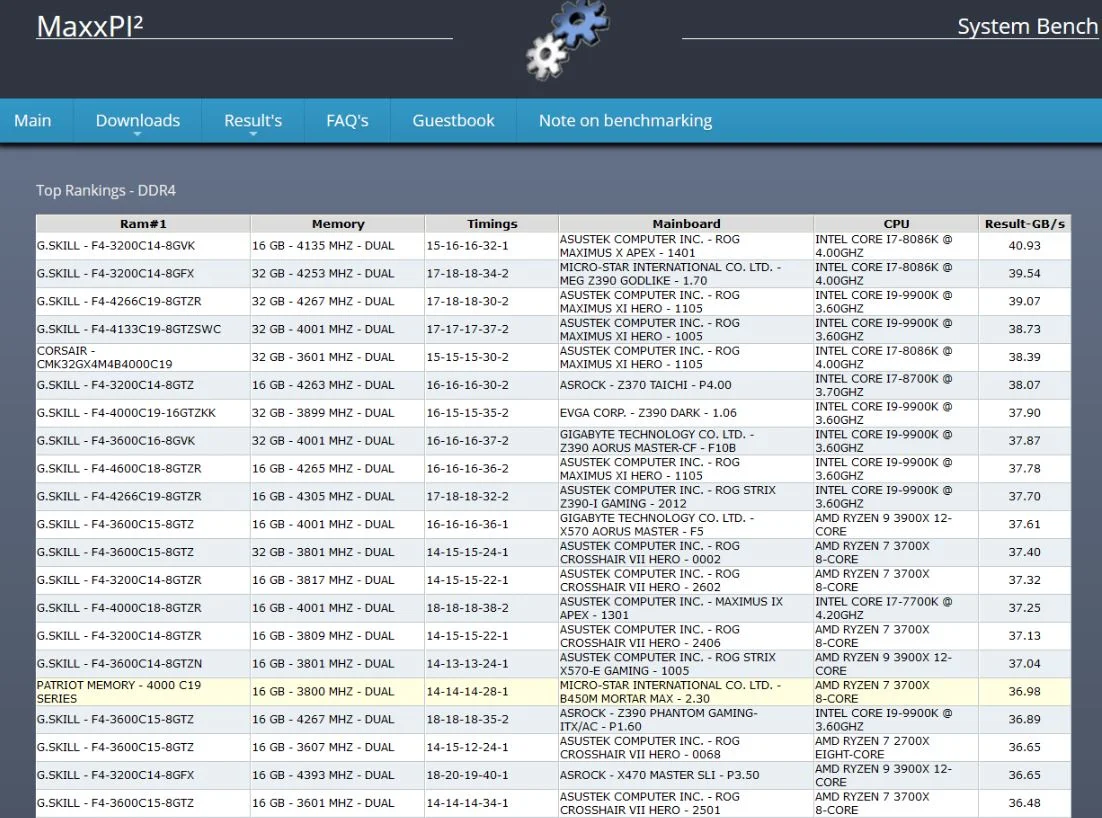This screenshot has height=818, width=1102.
Task: Click the 32 GB - 3899 MHZ - DUAL cell
Action: (x=338, y=413)
